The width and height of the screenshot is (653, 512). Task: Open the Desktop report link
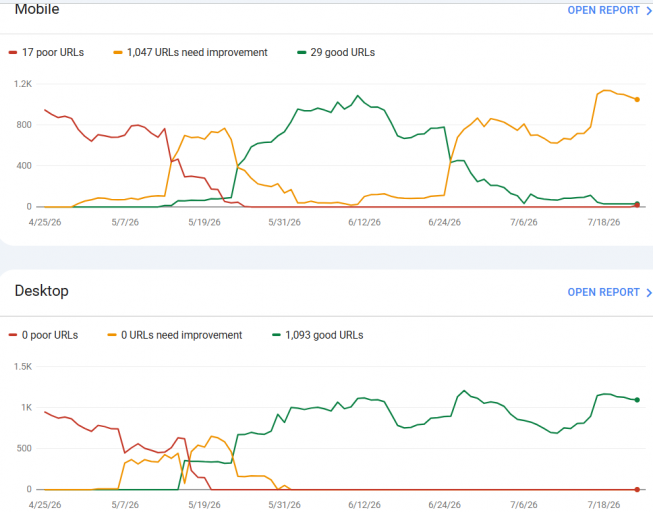tap(603, 292)
